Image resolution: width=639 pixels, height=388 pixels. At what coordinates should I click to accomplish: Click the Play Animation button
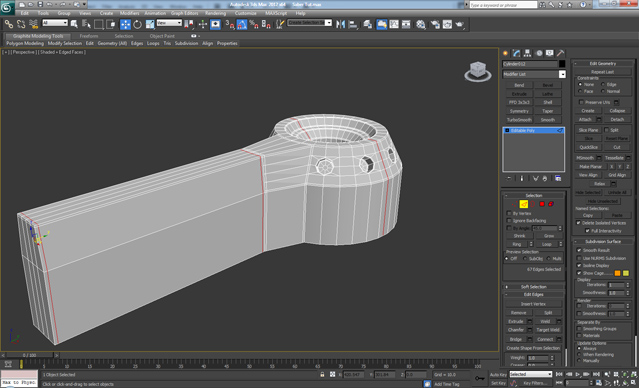577,374
